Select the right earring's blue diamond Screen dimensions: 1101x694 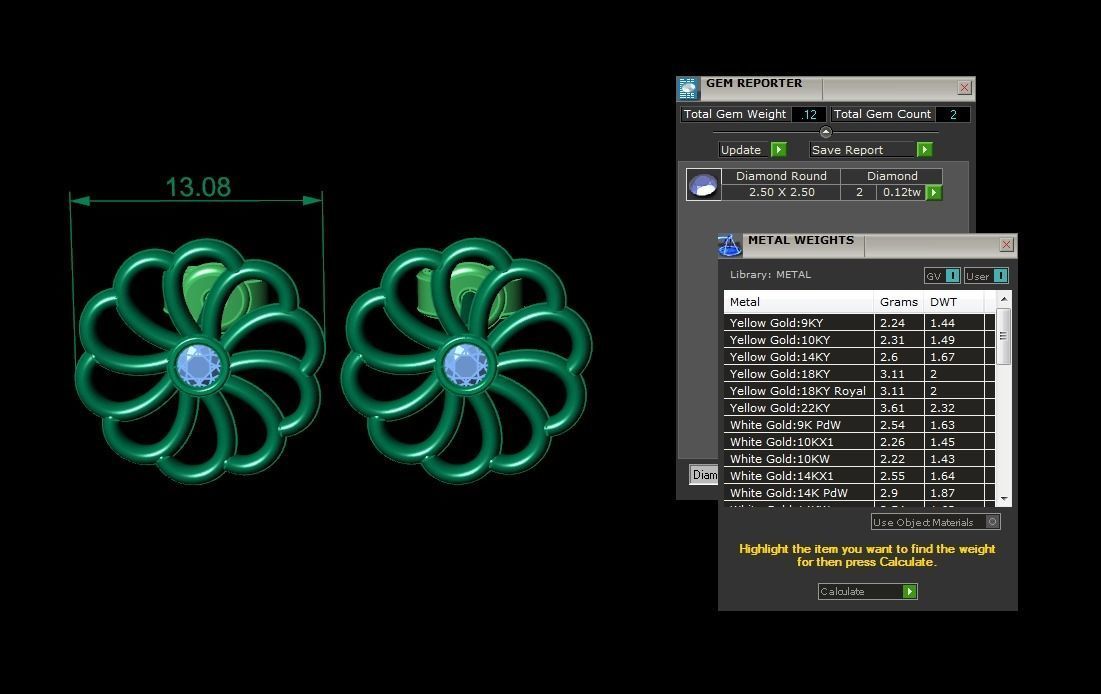(466, 365)
